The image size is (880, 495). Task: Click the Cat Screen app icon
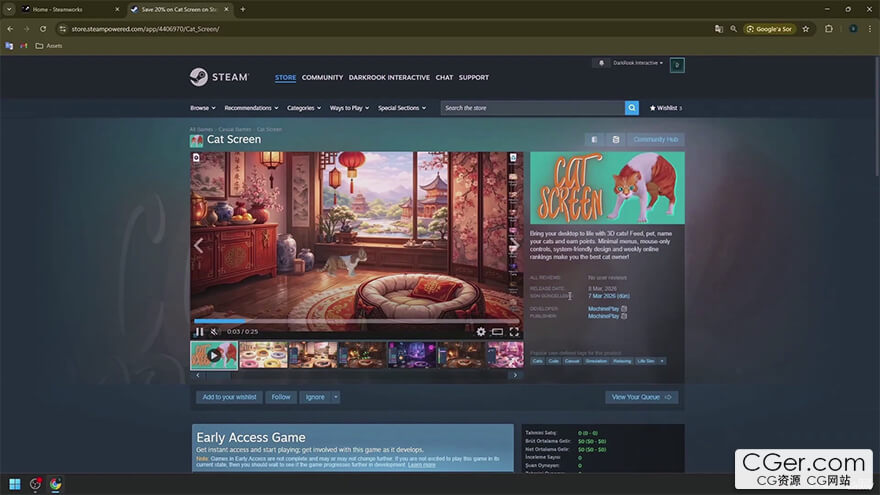(196, 140)
